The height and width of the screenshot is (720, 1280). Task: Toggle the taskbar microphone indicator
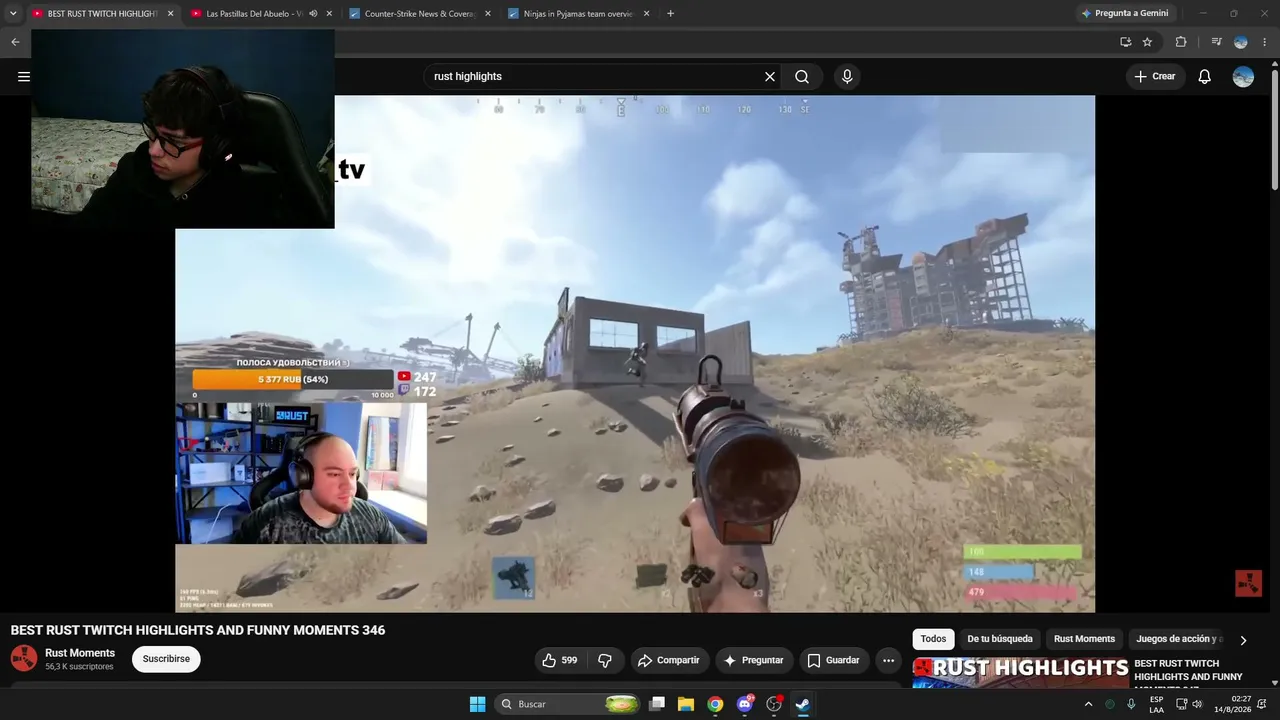[x=1131, y=704]
